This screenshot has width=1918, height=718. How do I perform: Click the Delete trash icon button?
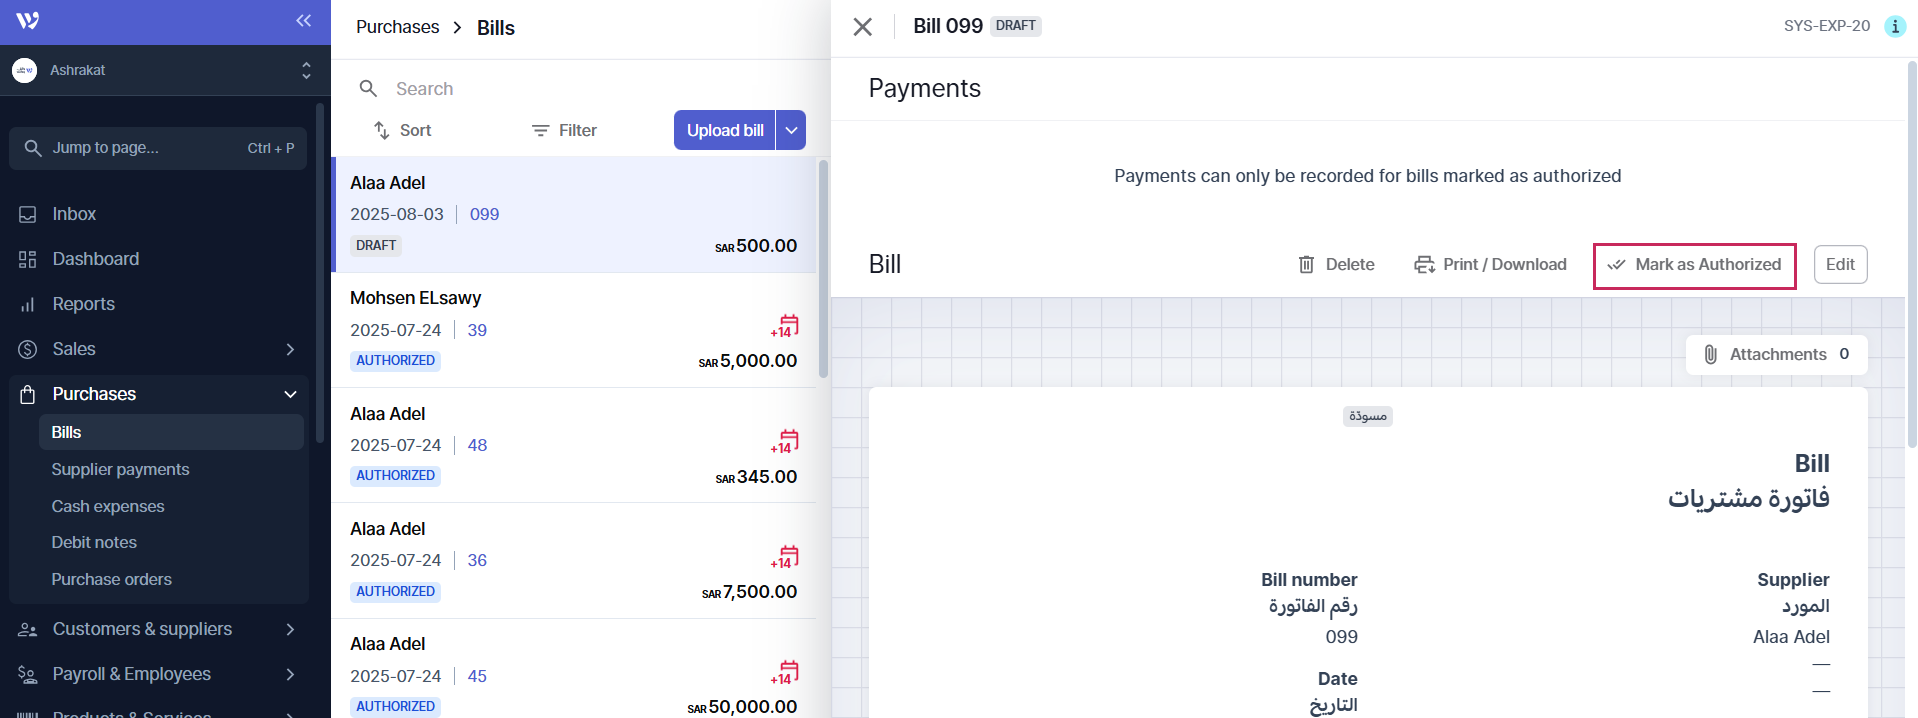coord(1306,265)
